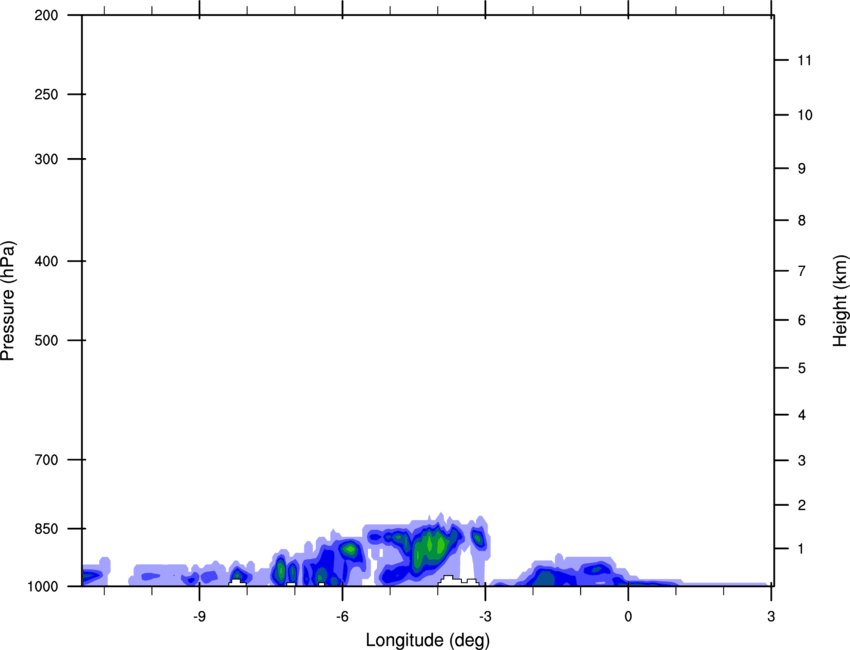850x650 pixels.
Task: Select the 700 pressure tick label
Action: 46,460
